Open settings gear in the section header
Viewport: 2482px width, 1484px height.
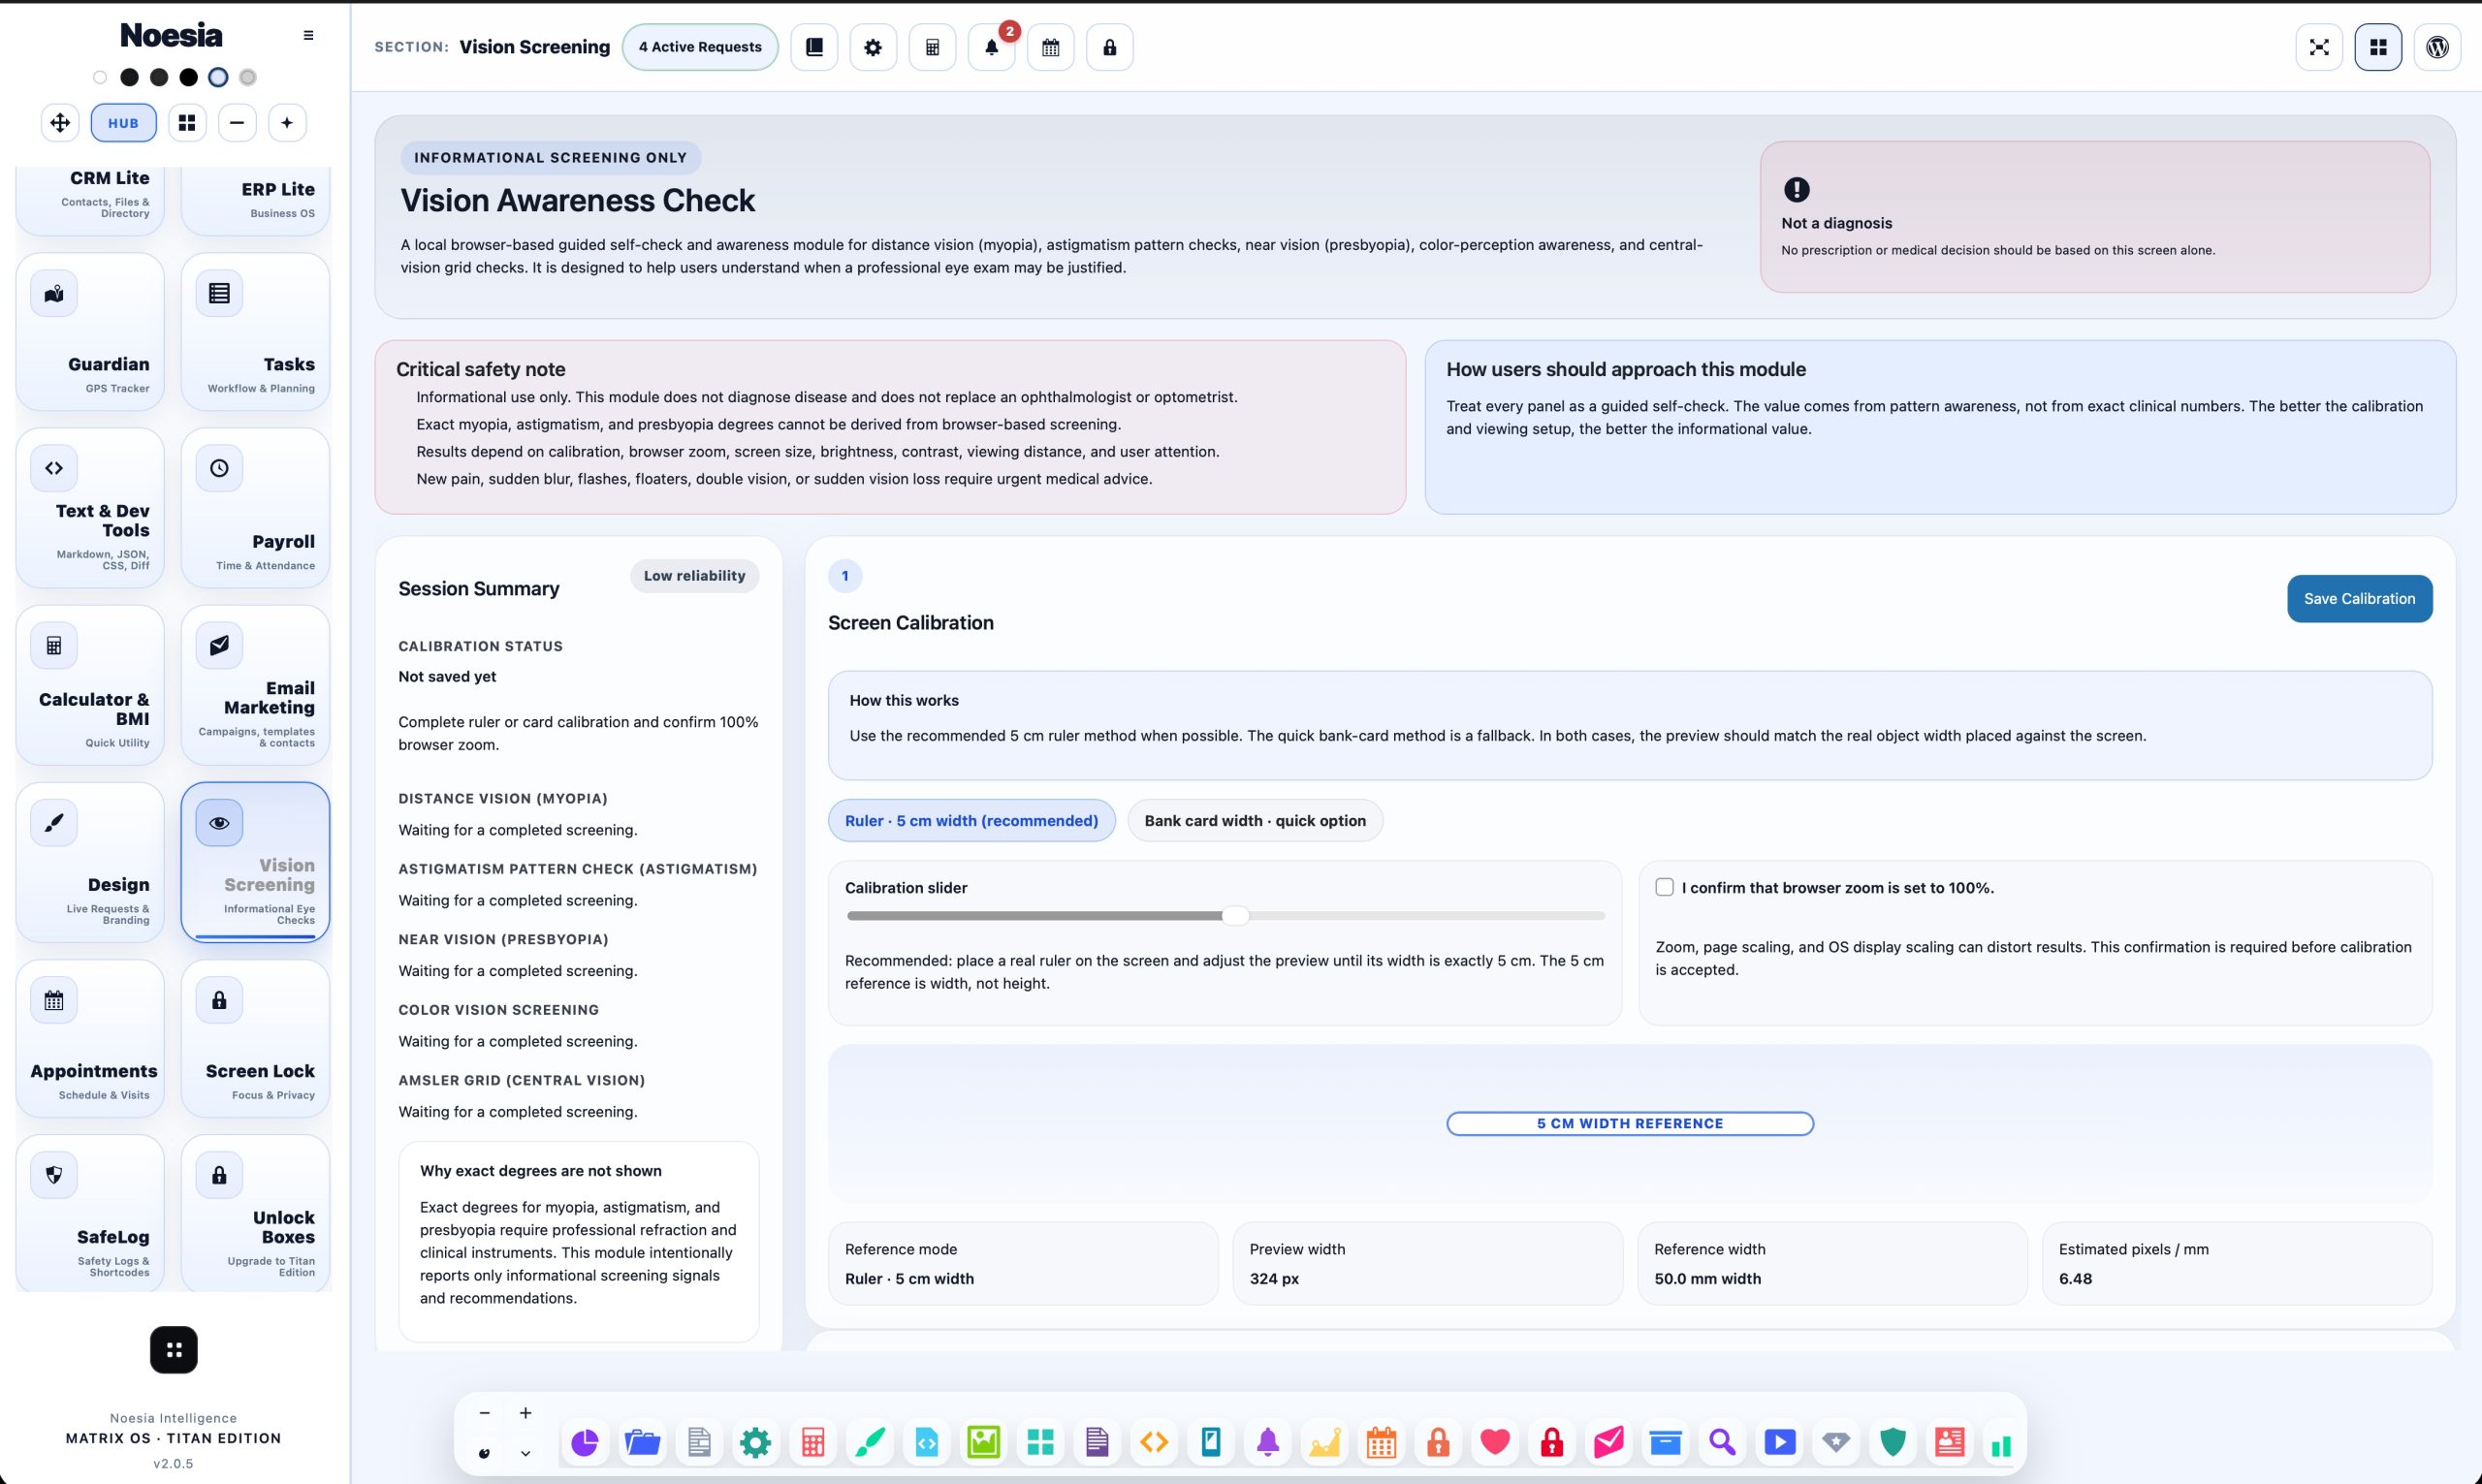[873, 47]
